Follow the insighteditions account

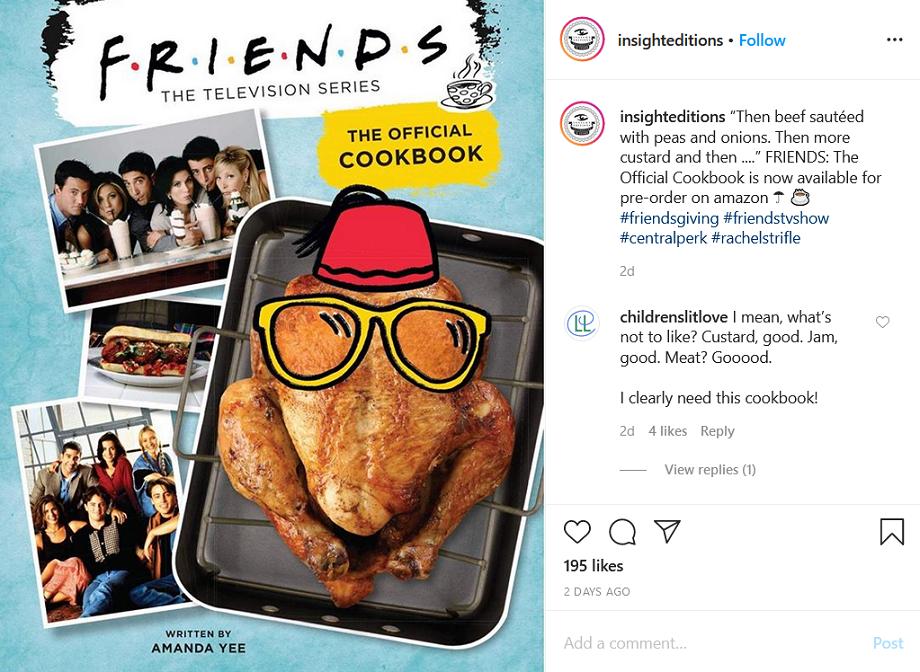762,40
